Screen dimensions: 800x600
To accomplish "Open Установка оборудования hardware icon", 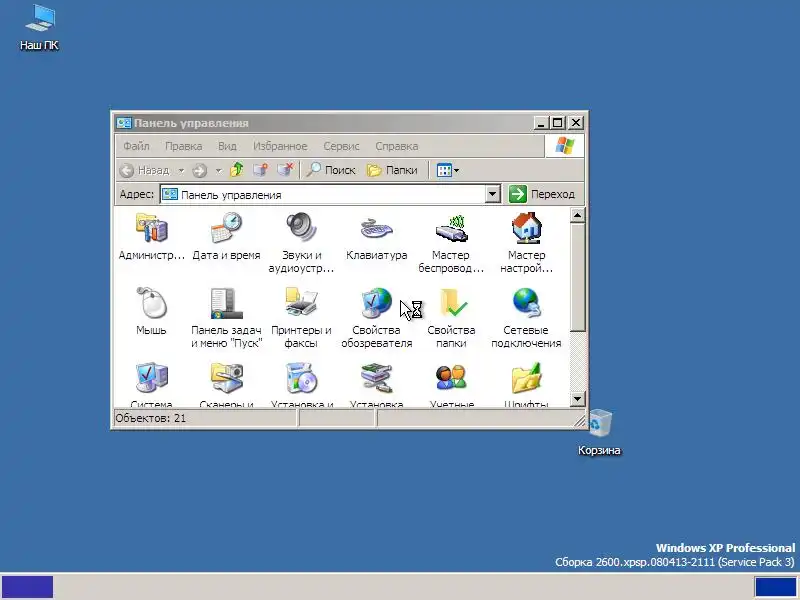I will (377, 378).
